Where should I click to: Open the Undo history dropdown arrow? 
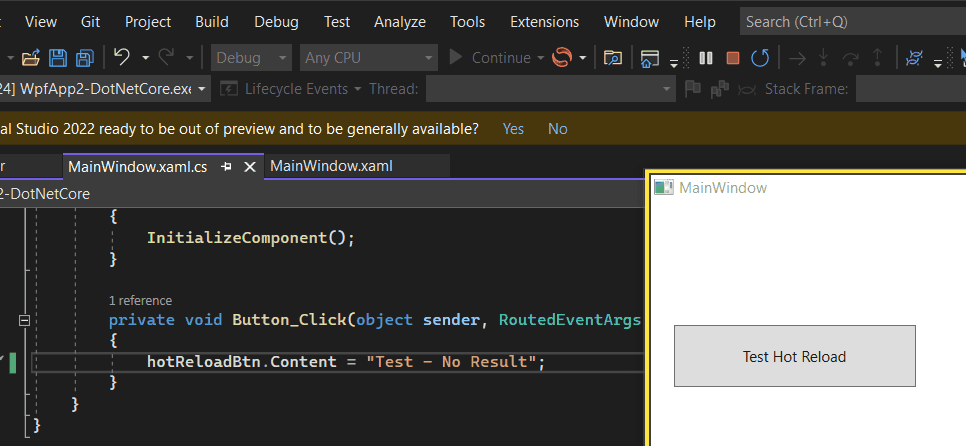[x=145, y=58]
